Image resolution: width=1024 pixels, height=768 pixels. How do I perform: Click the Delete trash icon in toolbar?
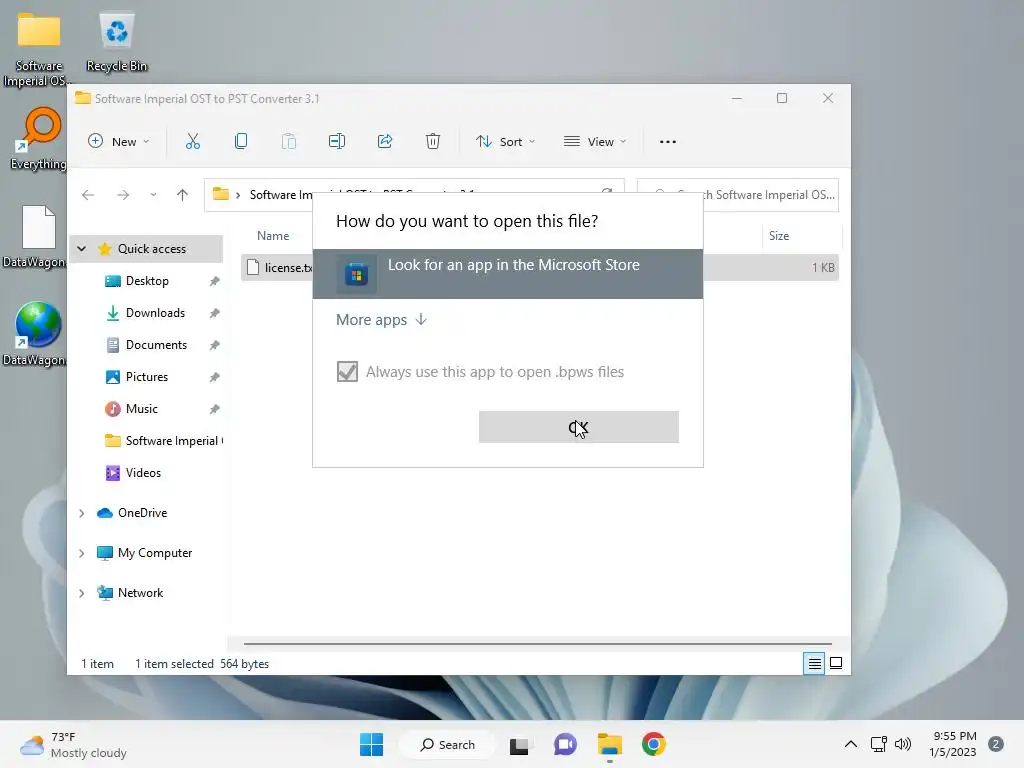click(x=433, y=141)
